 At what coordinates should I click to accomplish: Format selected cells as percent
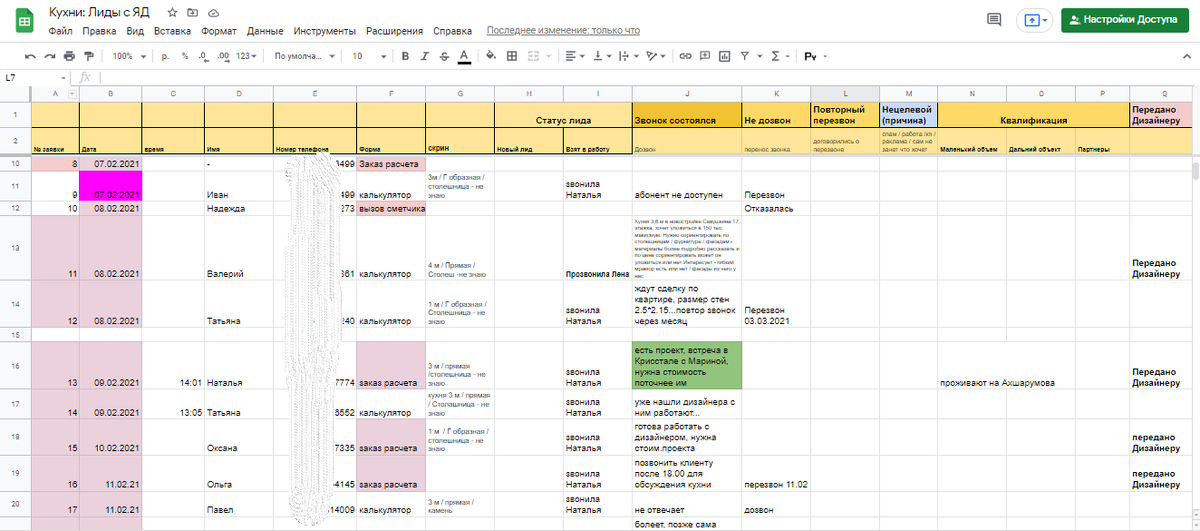(187, 56)
